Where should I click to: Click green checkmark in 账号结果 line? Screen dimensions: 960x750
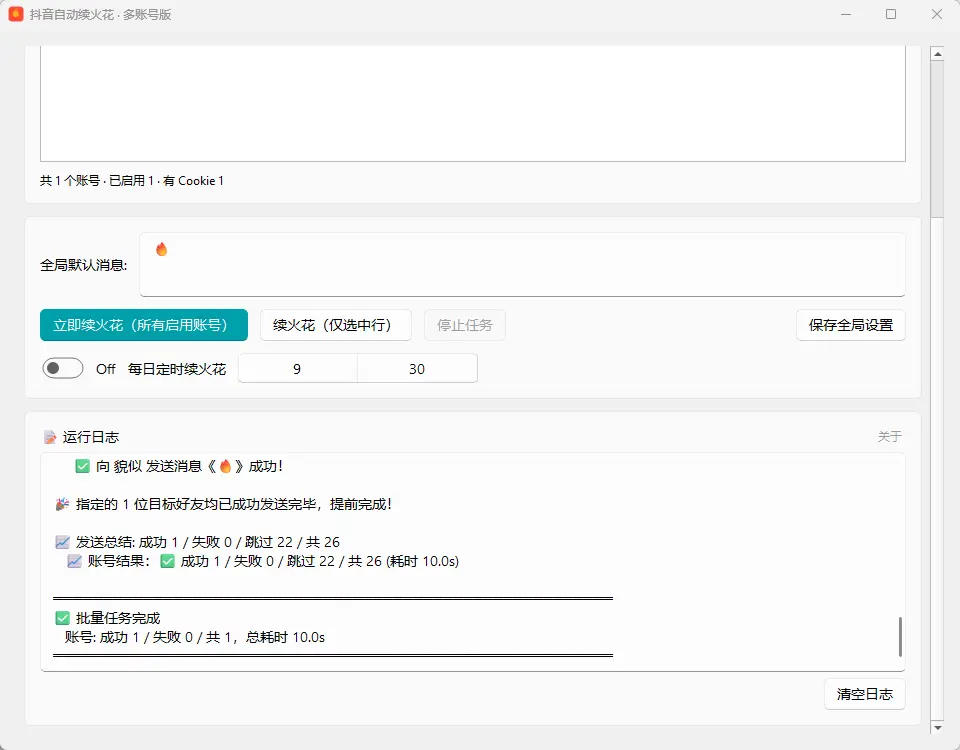(x=168, y=561)
